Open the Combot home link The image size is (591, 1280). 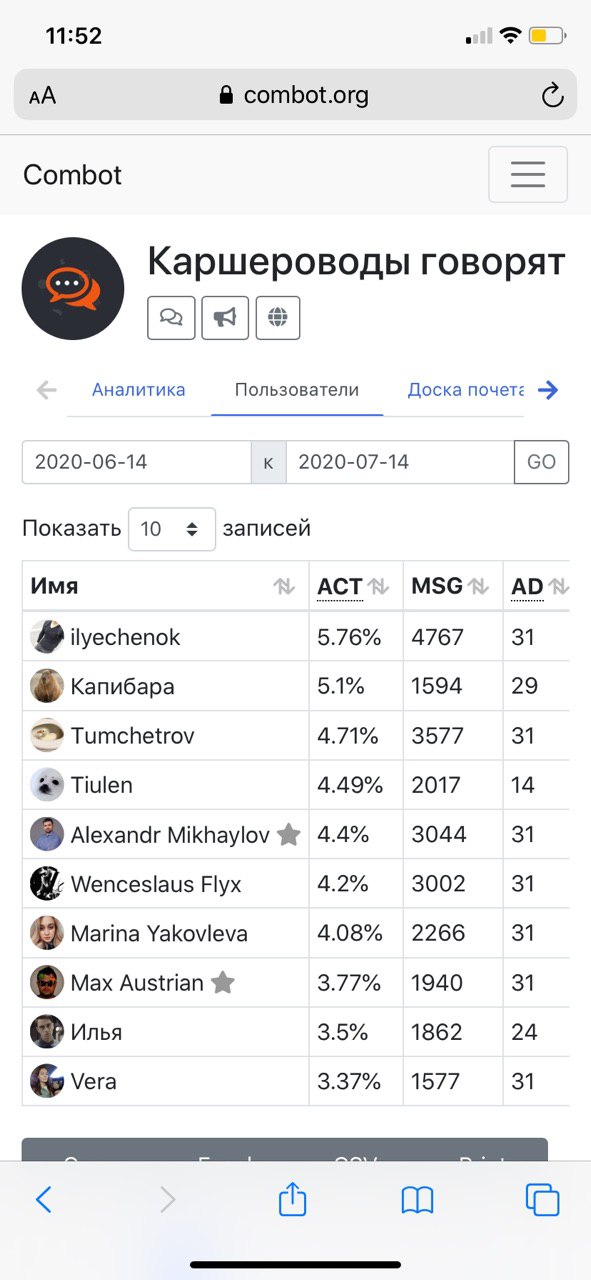click(x=72, y=175)
